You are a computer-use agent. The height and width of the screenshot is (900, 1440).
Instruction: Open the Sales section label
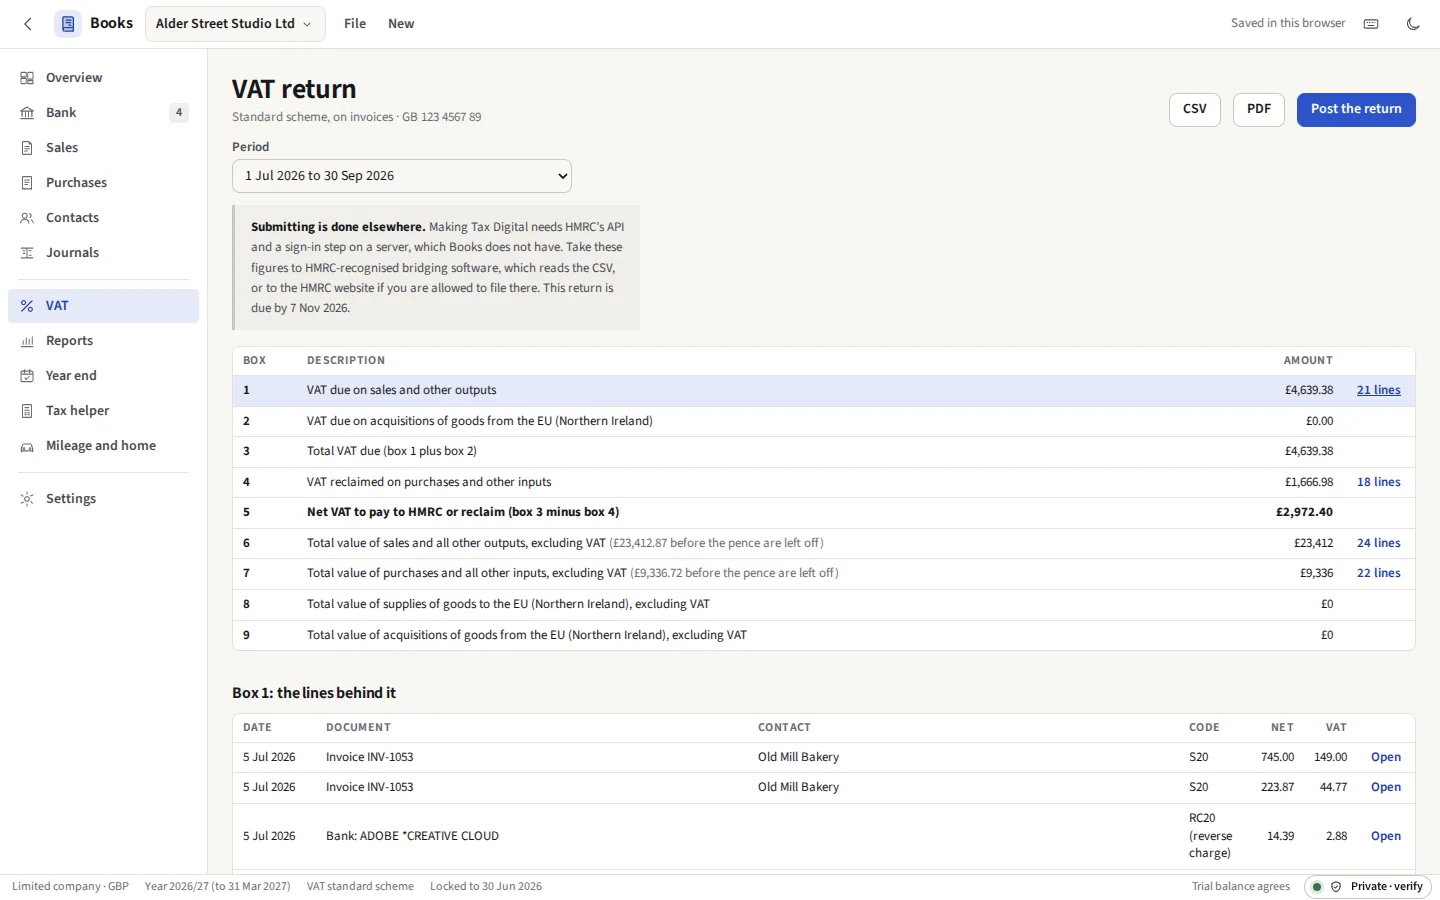coord(62,148)
